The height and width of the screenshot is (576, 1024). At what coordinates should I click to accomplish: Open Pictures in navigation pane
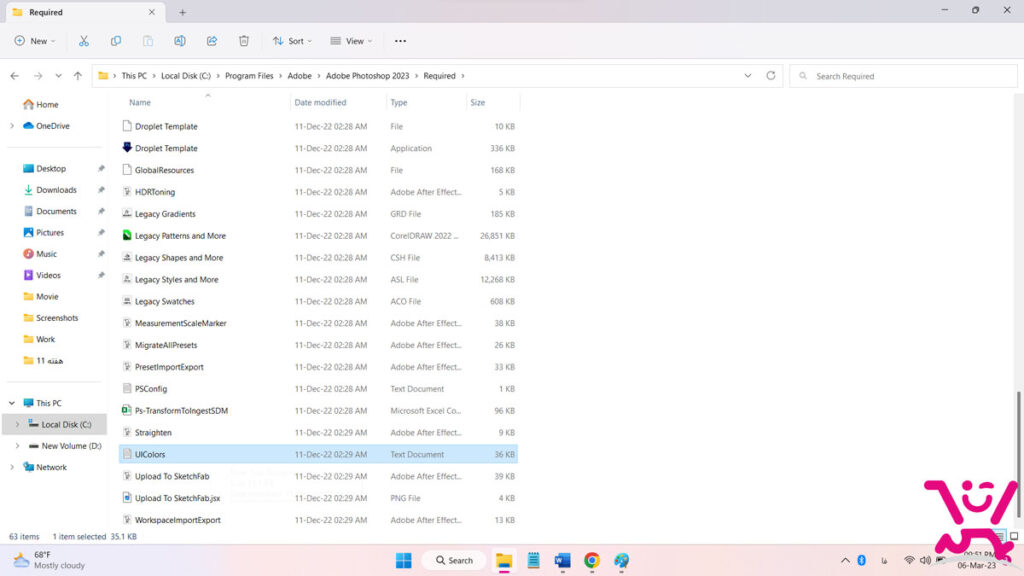(50, 232)
